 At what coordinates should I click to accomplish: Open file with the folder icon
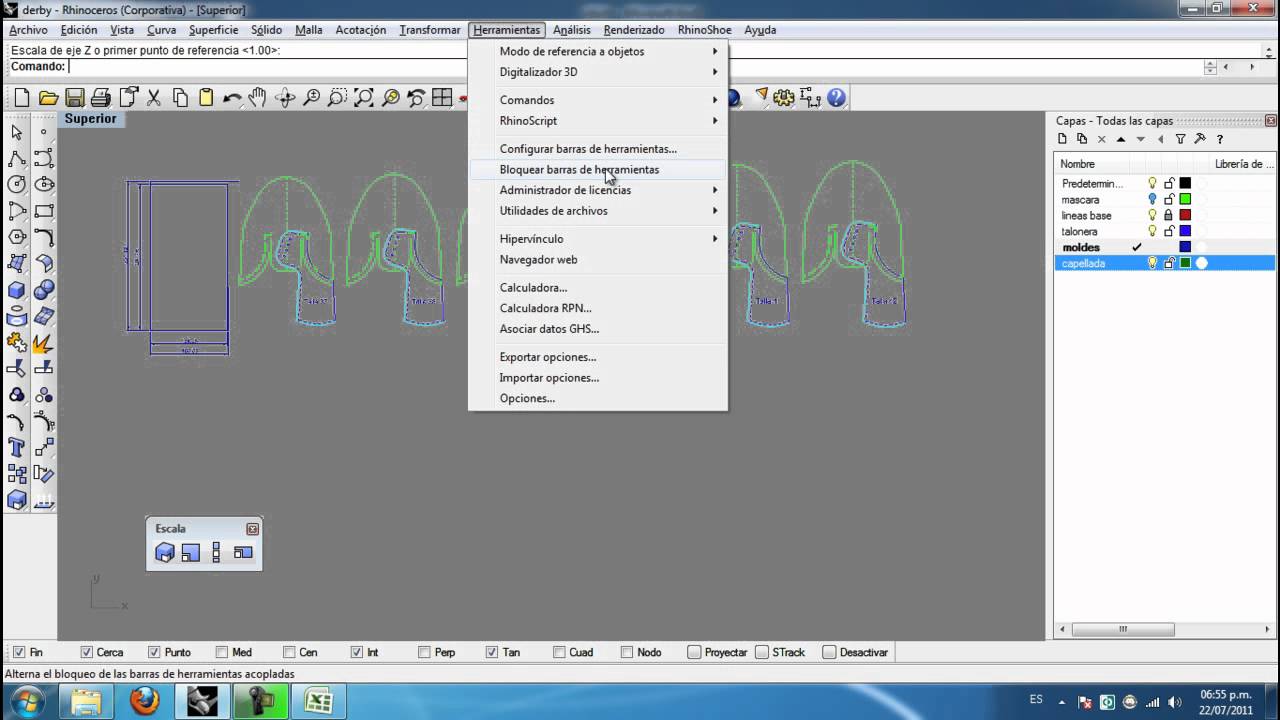(48, 98)
